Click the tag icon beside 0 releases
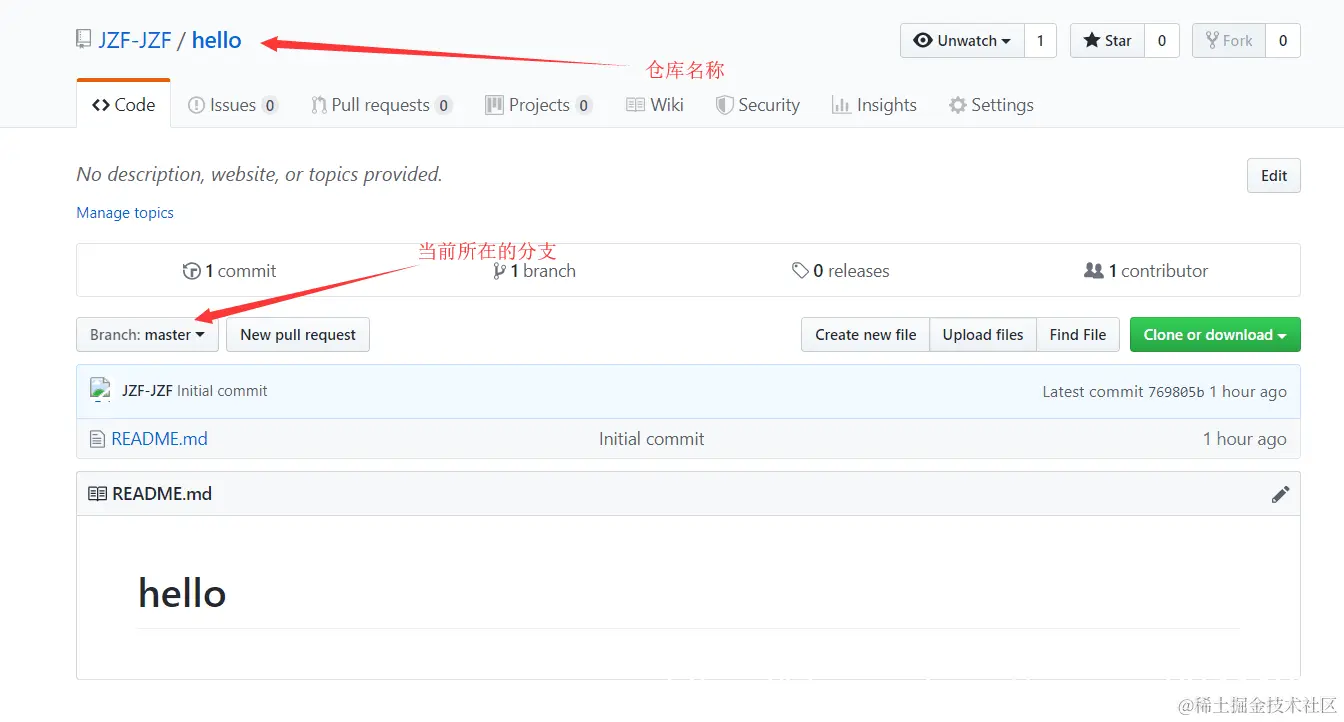The height and width of the screenshot is (722, 1344). [800, 271]
